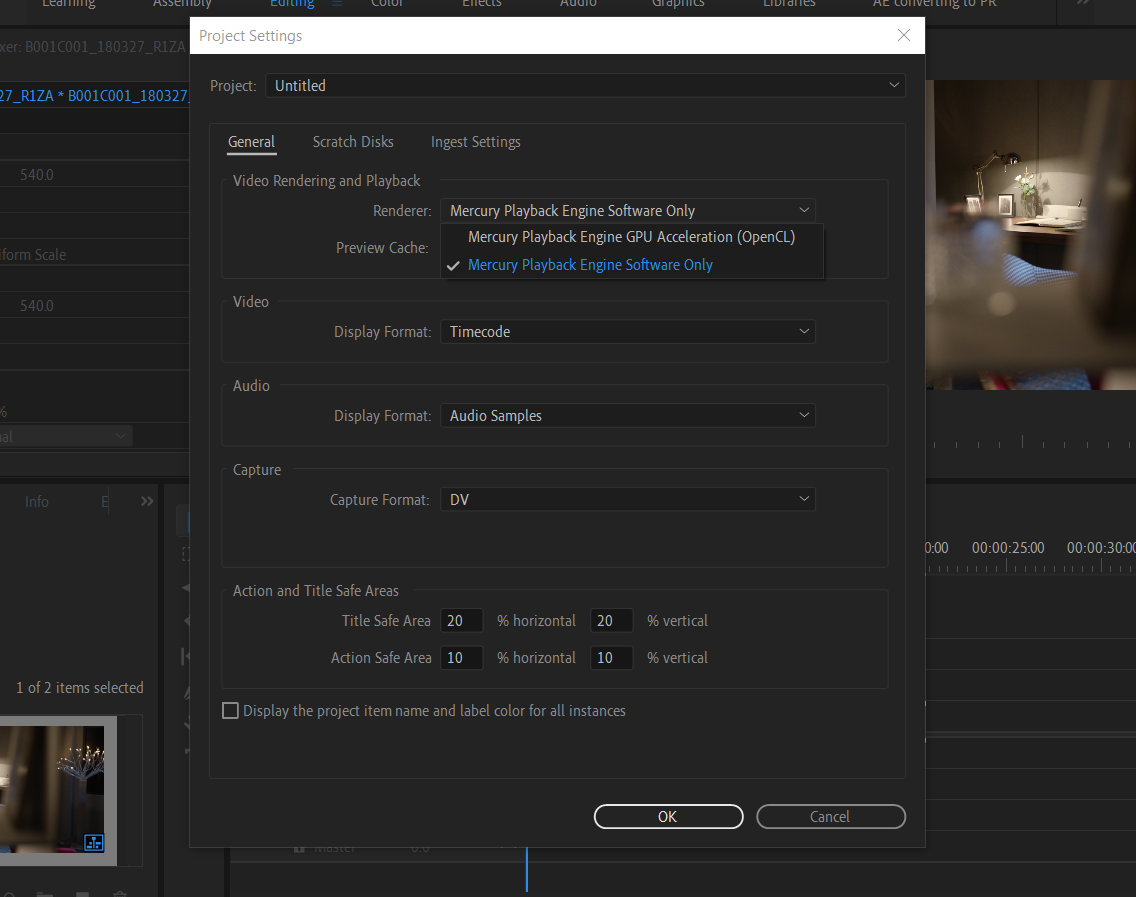1136x897 pixels.
Task: Choose Mercury Playback Engine GPU Acceleration (OpenCL)
Action: [631, 237]
